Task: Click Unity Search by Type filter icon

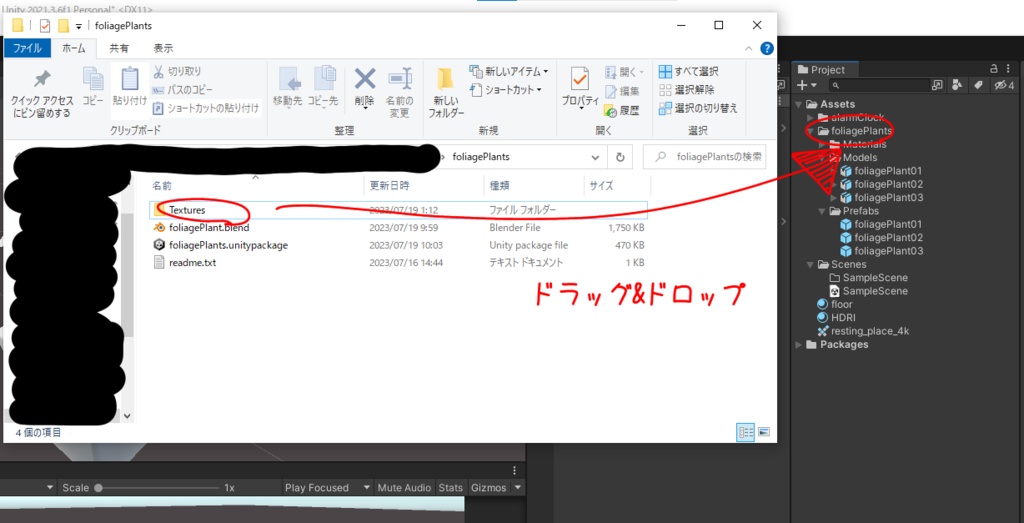Action: tap(957, 85)
